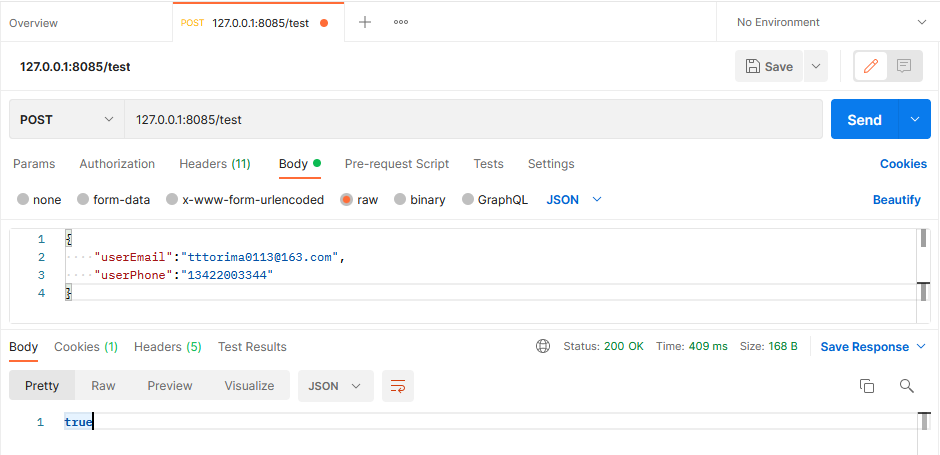Image resolution: width=940 pixels, height=455 pixels.
Task: Select the request Body tab
Action: [x=300, y=164]
